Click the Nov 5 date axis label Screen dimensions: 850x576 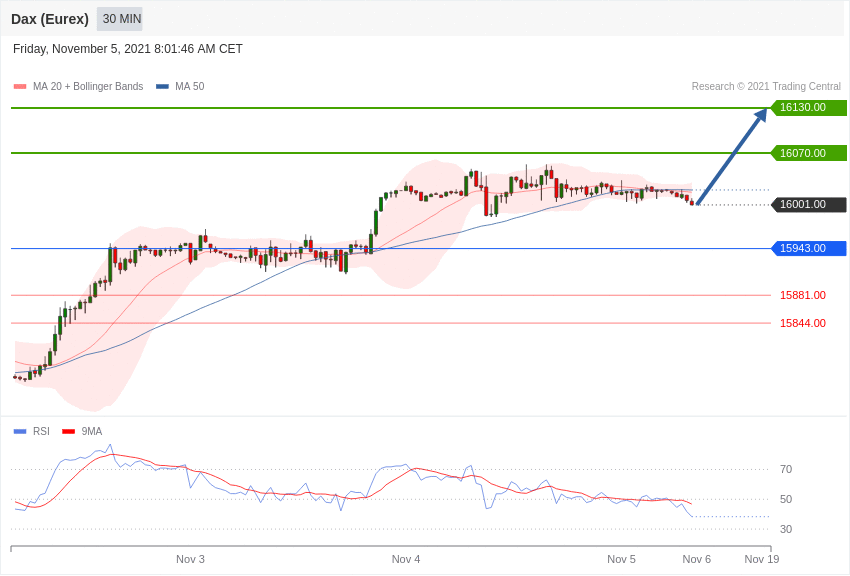pyautogui.click(x=621, y=559)
